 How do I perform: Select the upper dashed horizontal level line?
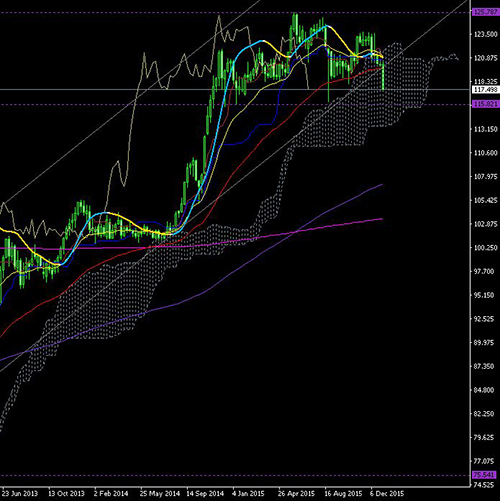coord(233,13)
